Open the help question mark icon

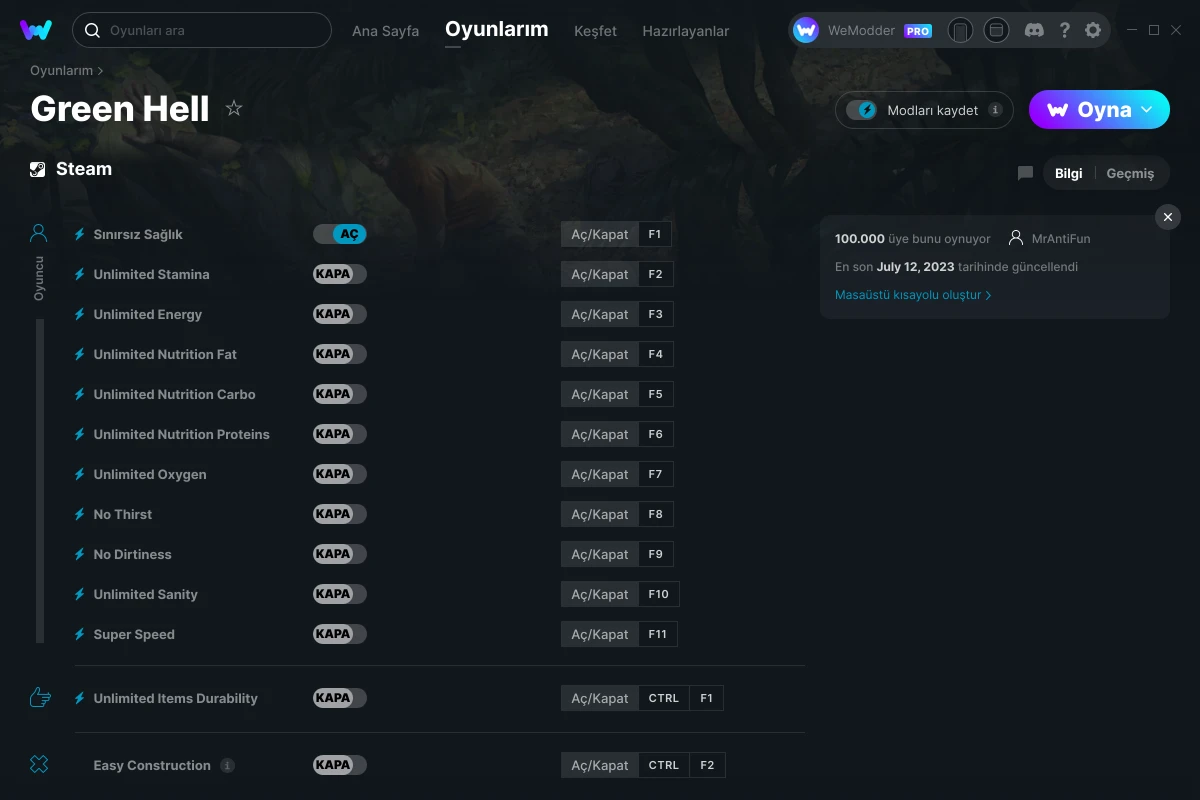pyautogui.click(x=1064, y=30)
